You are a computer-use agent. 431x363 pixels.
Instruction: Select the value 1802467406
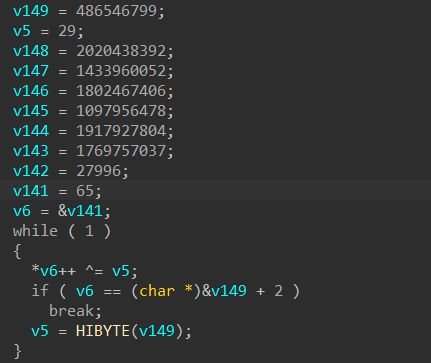click(x=121, y=91)
